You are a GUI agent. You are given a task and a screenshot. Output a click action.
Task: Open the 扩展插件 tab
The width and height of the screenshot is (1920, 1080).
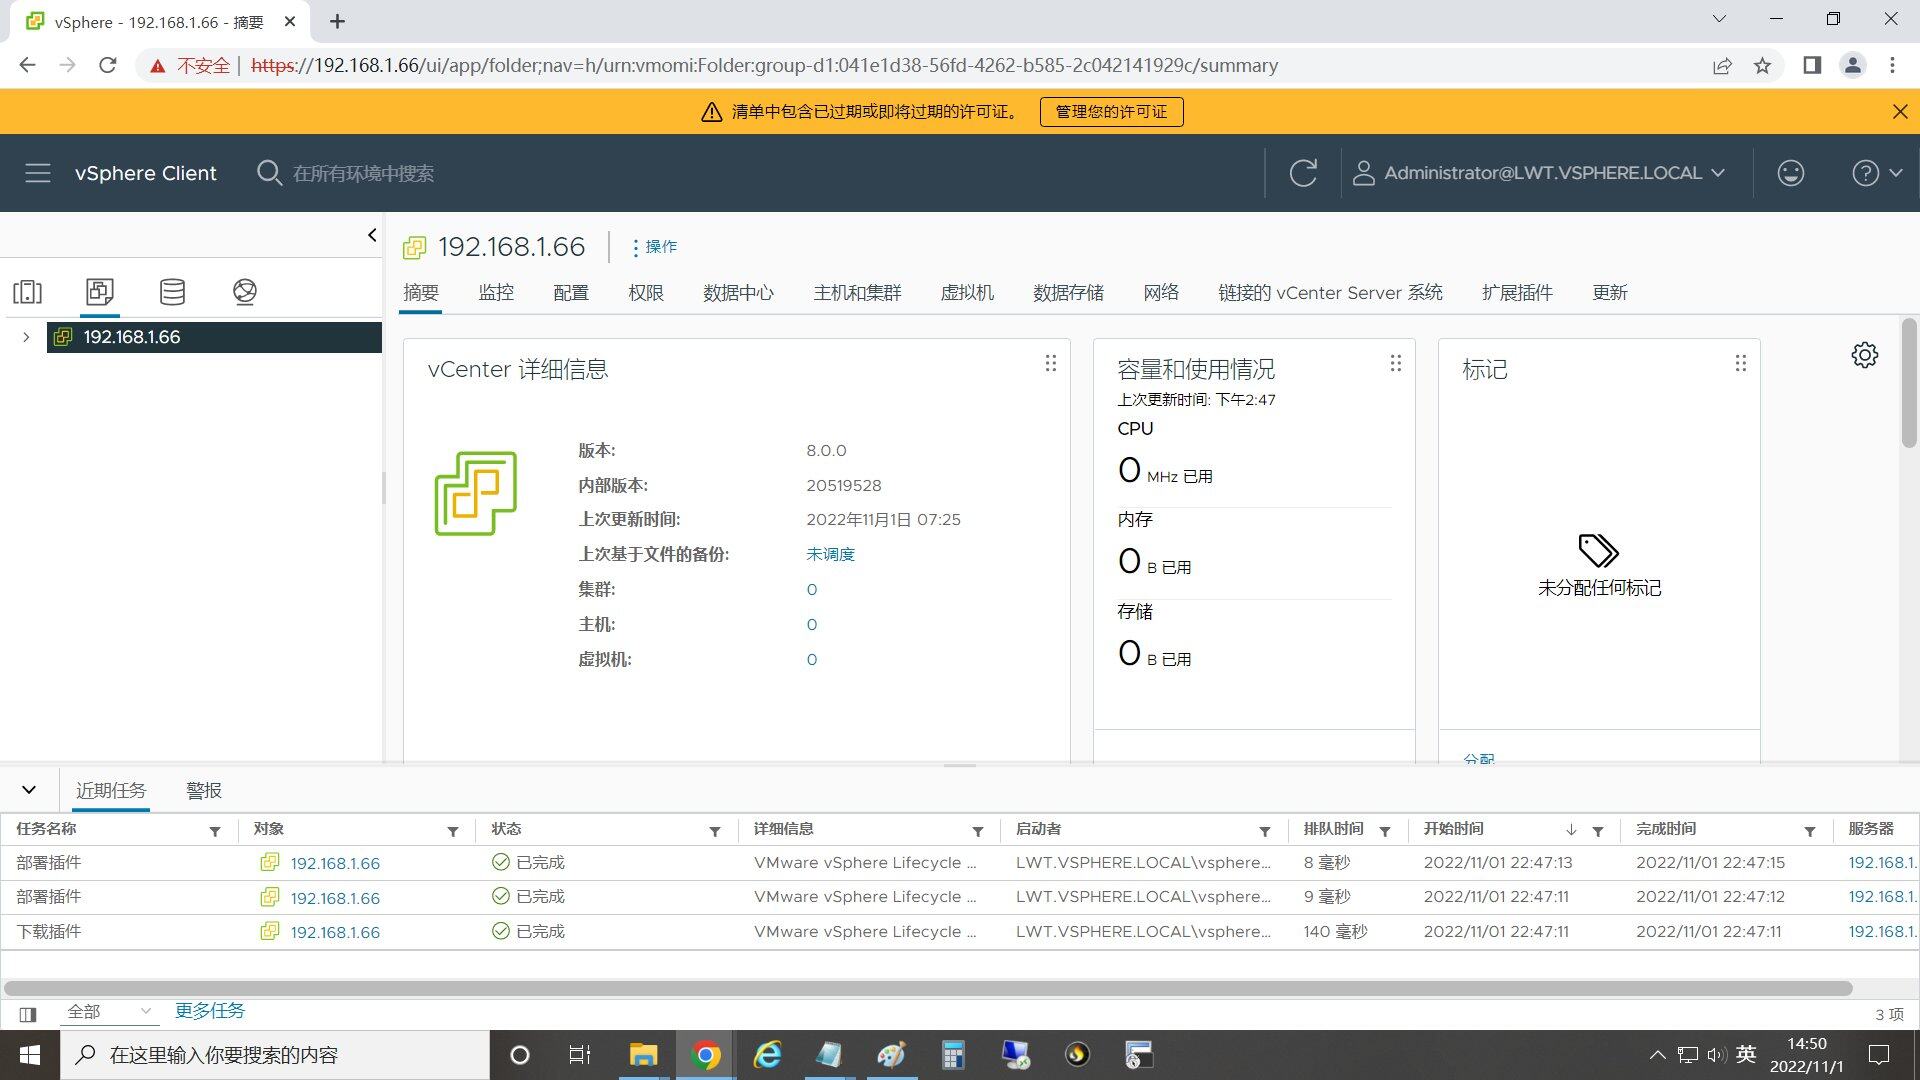tap(1517, 293)
